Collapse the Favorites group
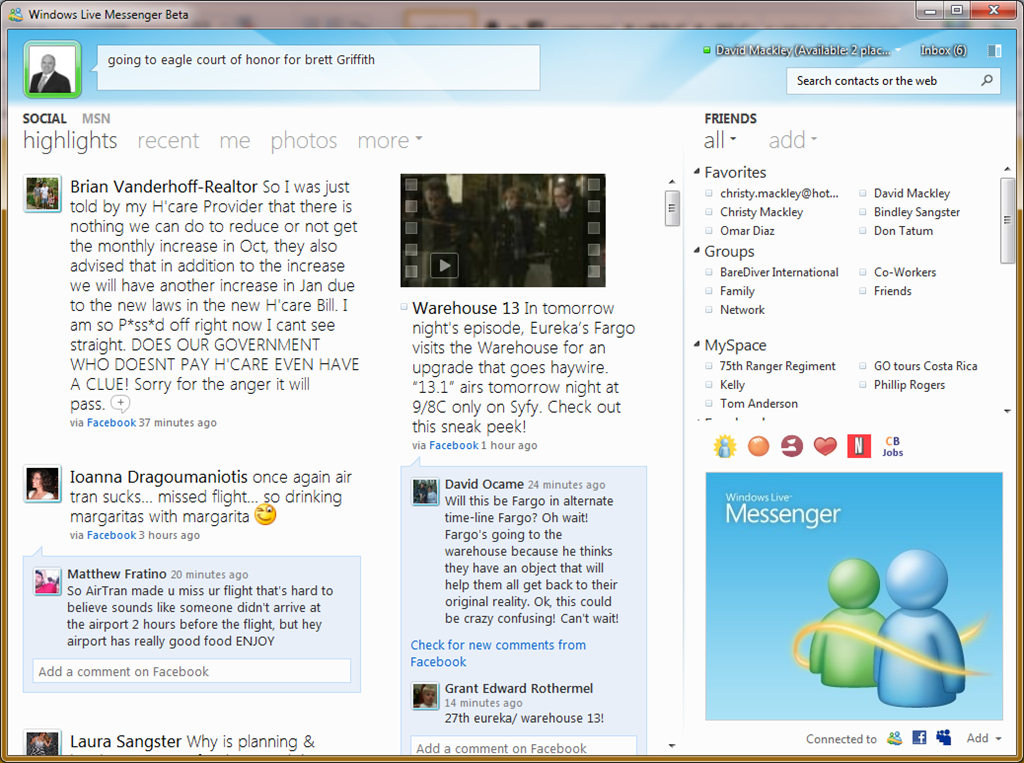 [696, 172]
